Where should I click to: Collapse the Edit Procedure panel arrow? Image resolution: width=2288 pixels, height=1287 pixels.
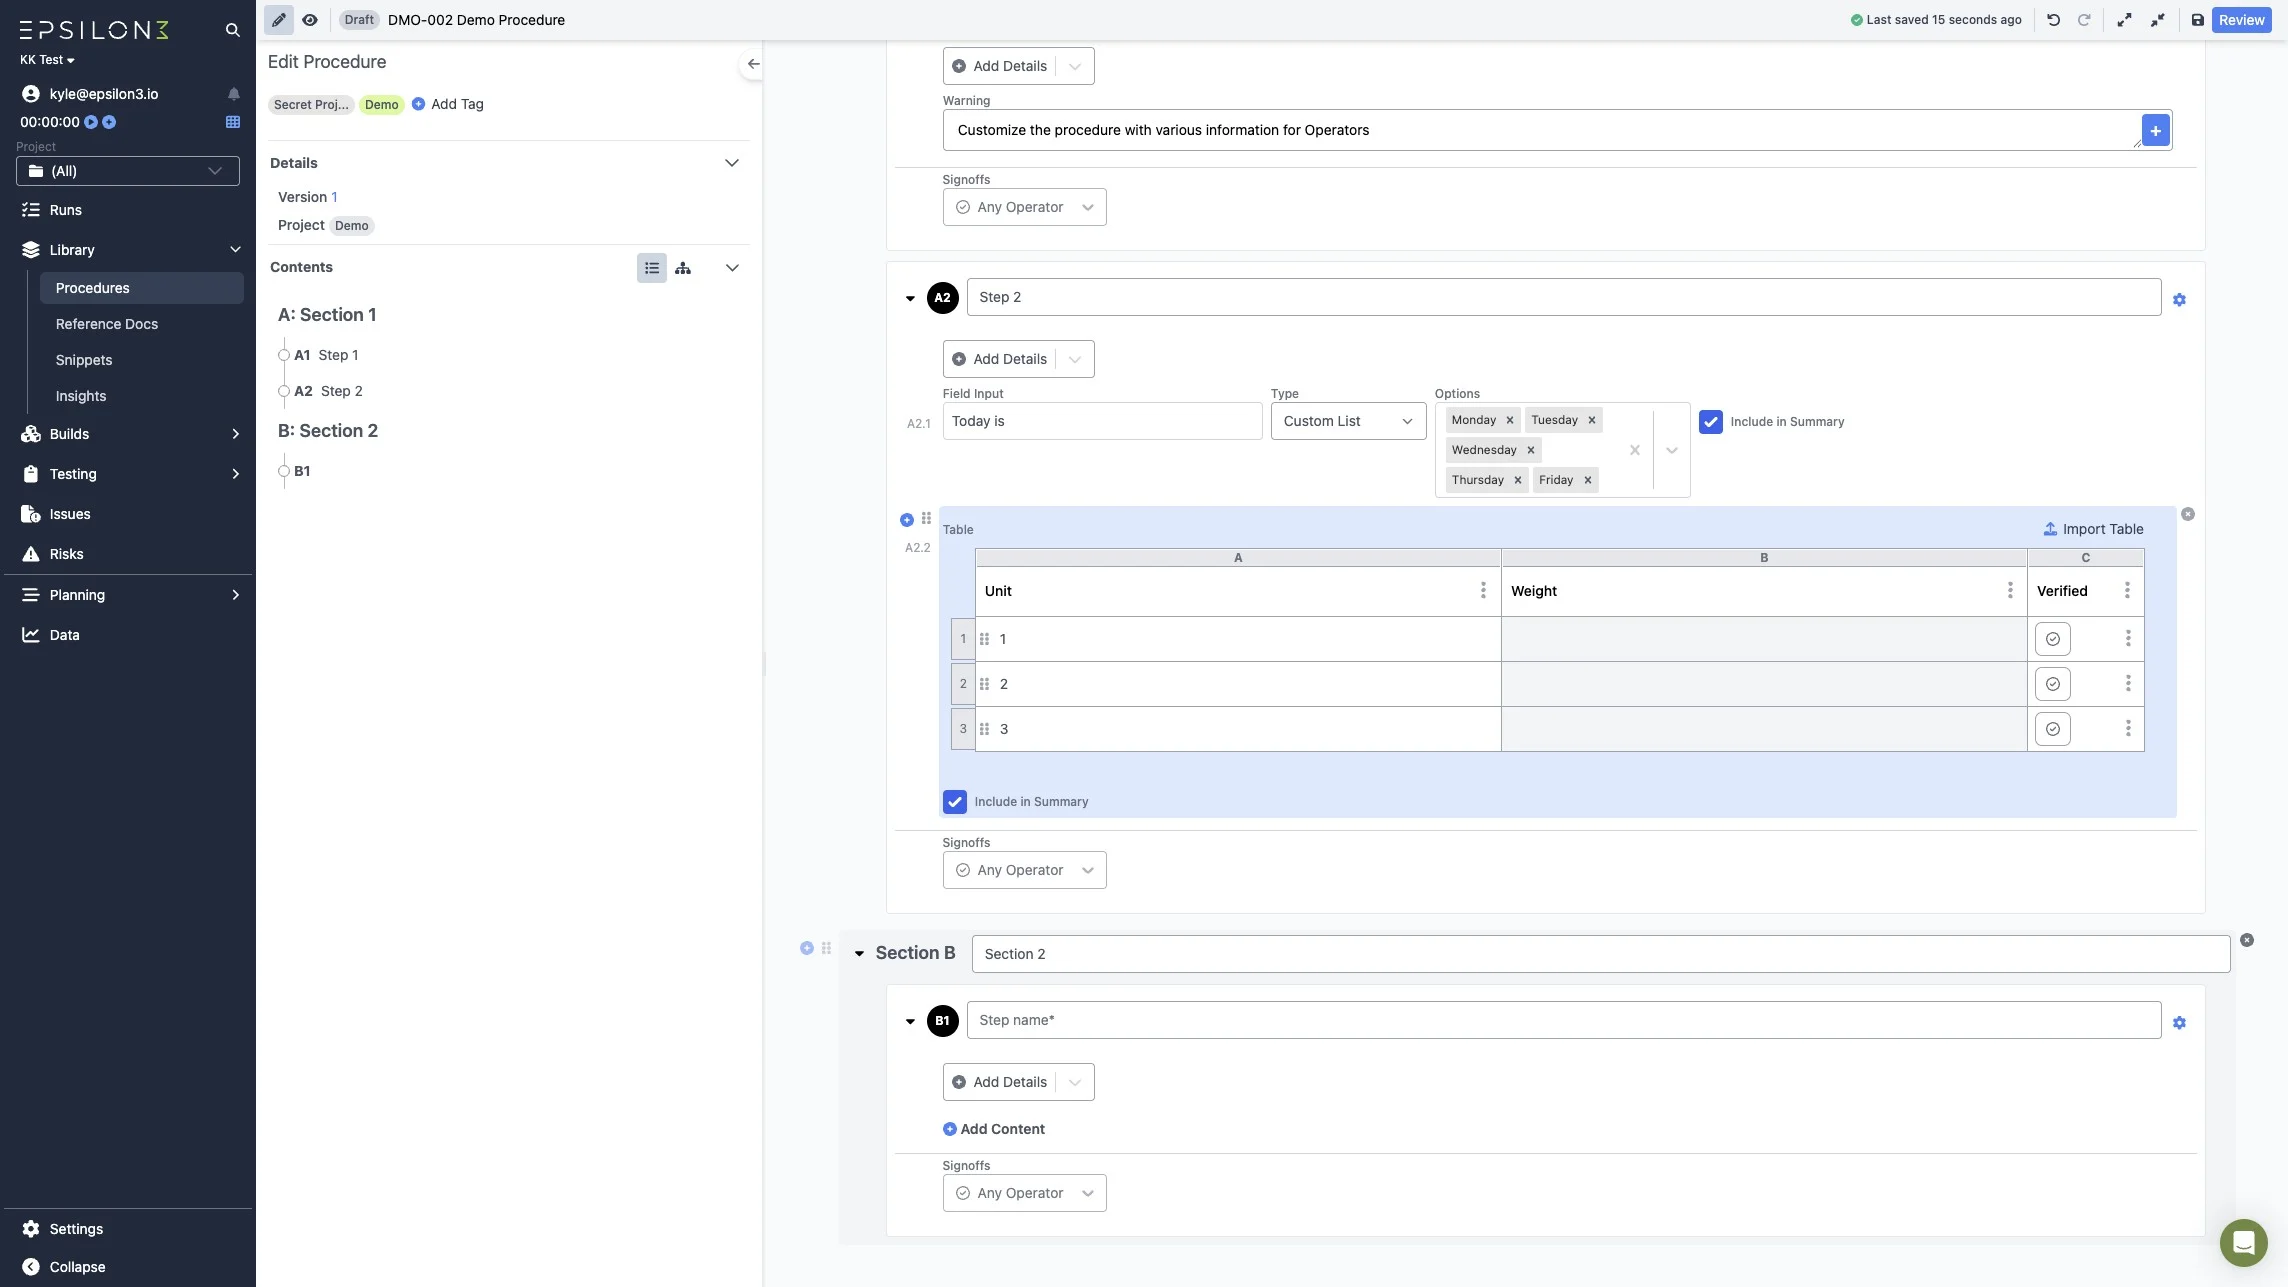click(753, 64)
